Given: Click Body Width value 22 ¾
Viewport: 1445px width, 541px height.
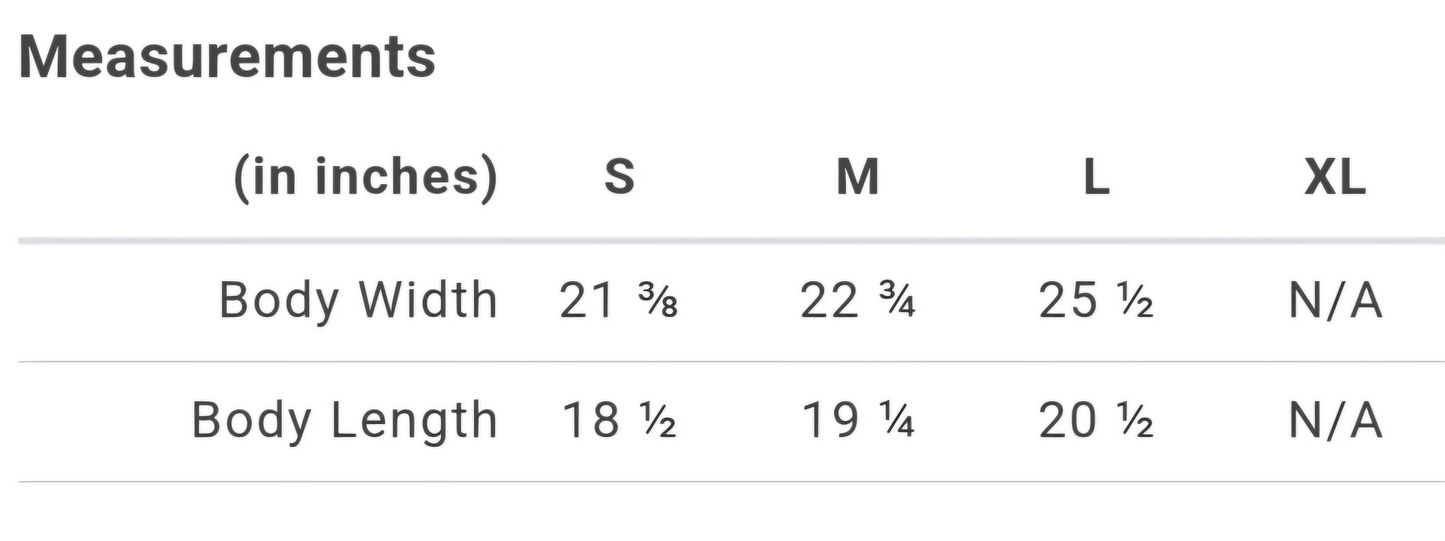Looking at the screenshot, I should pos(857,300).
